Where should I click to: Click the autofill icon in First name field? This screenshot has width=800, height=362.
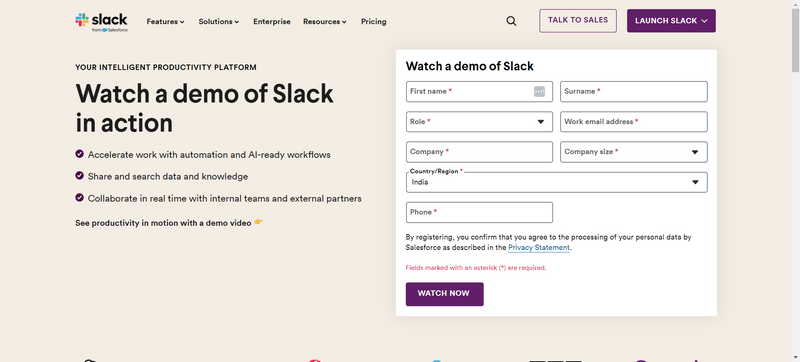coord(539,91)
